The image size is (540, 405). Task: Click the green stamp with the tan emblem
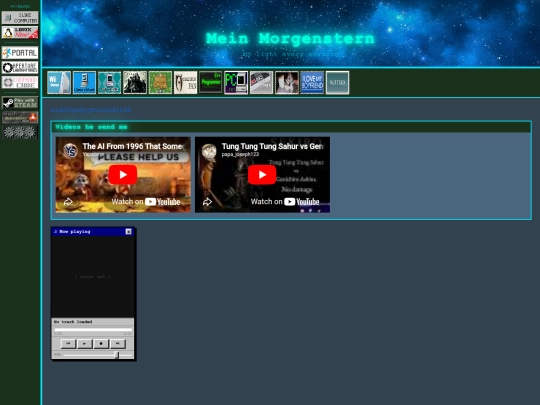(160, 83)
